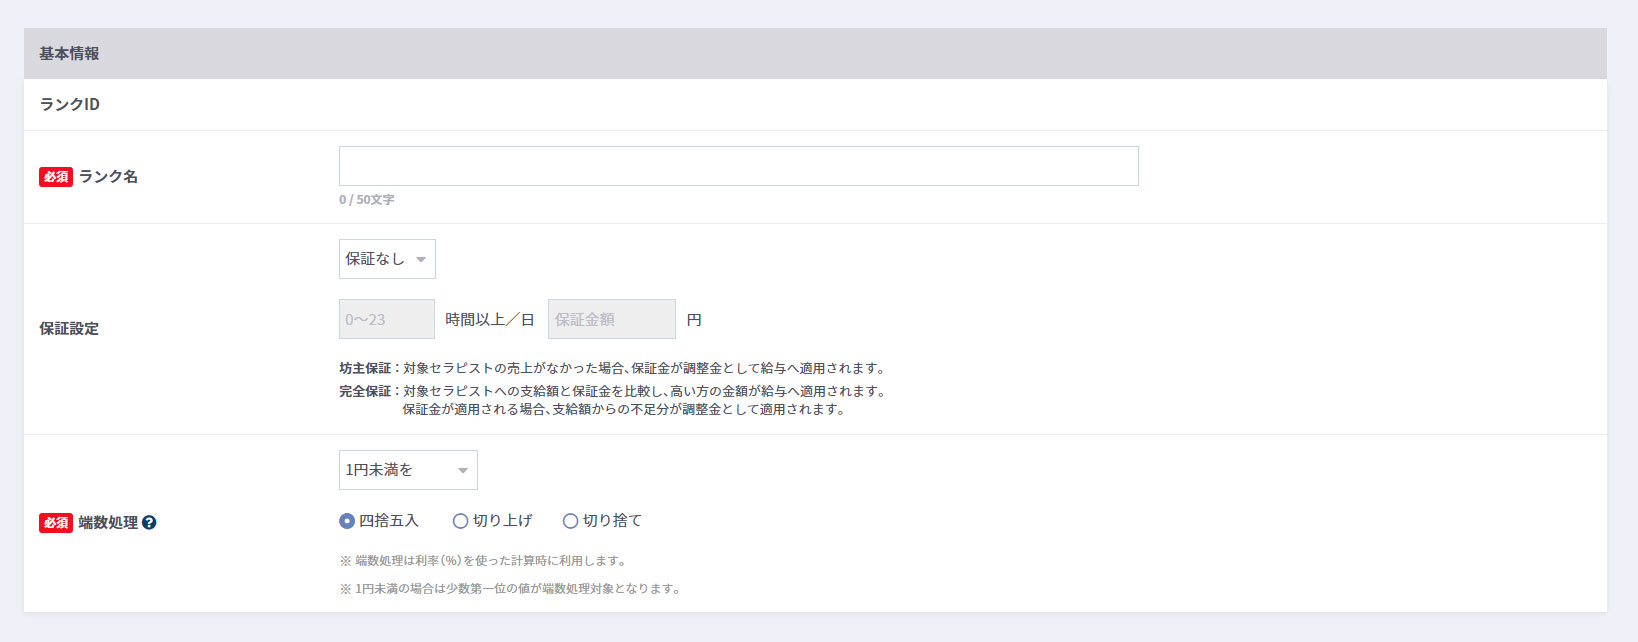
Task: Click the 保証金額 amount input field
Action: point(611,320)
